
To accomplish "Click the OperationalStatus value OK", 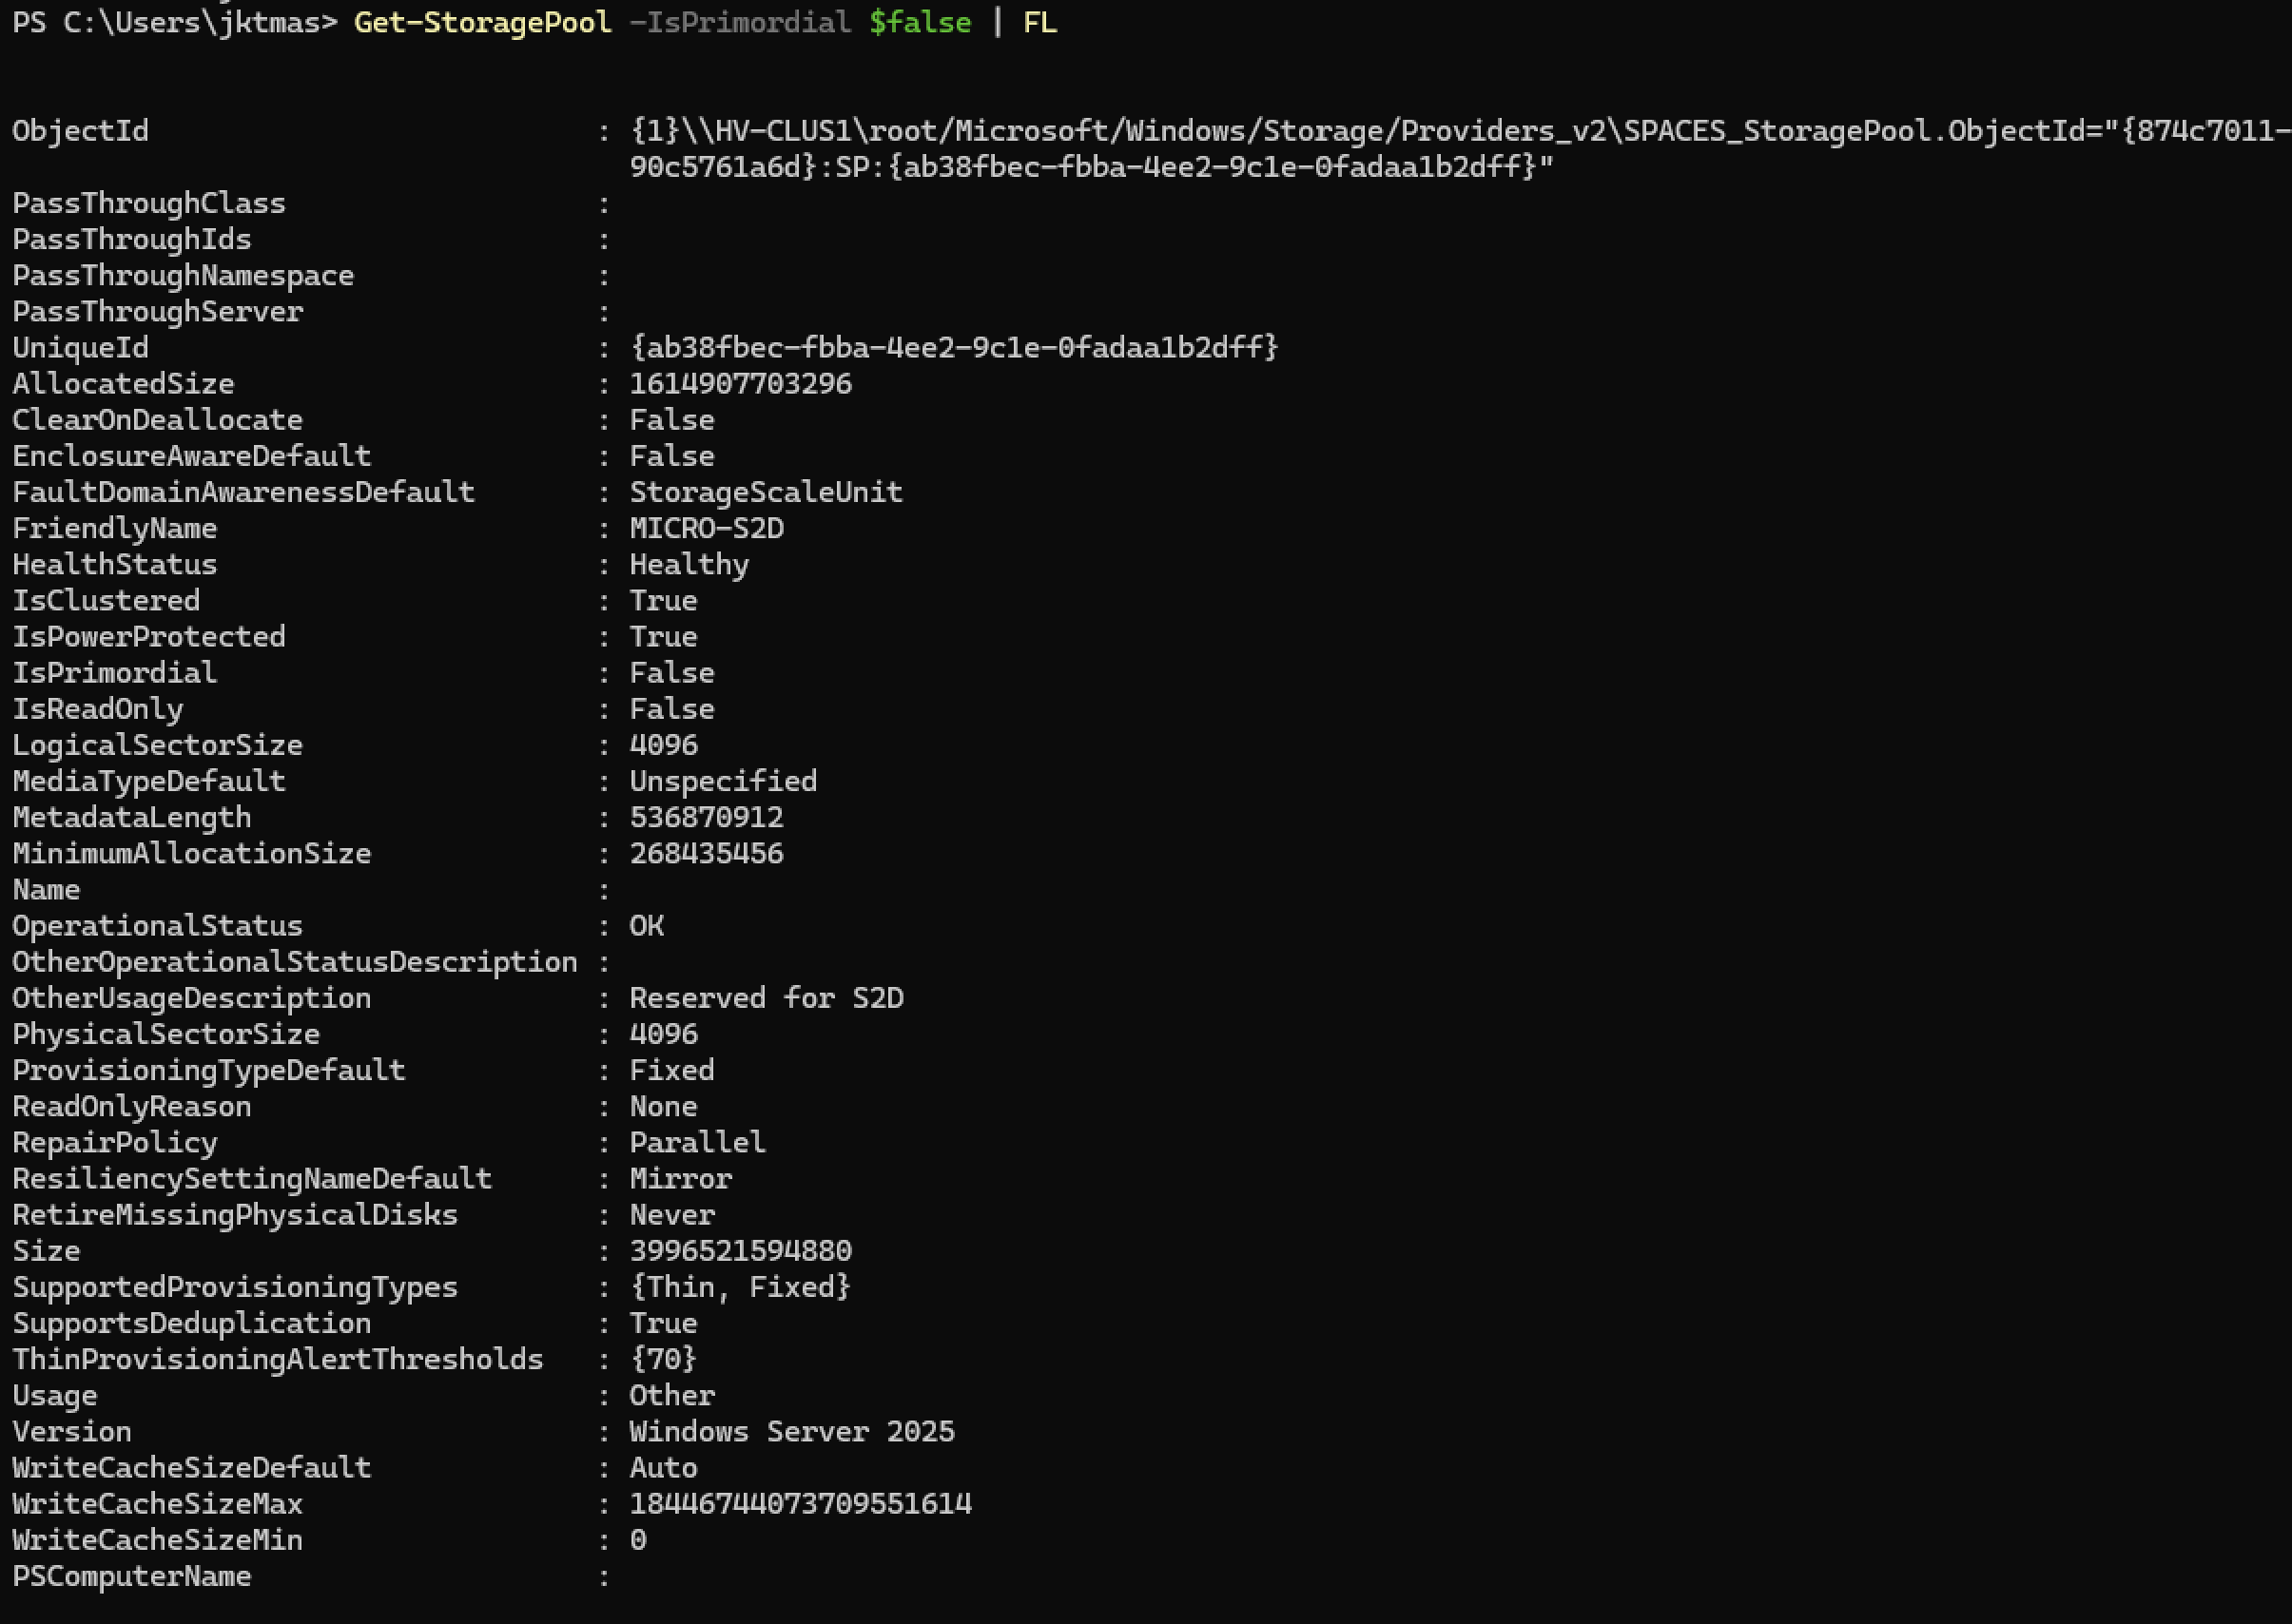I will pyautogui.click(x=646, y=926).
